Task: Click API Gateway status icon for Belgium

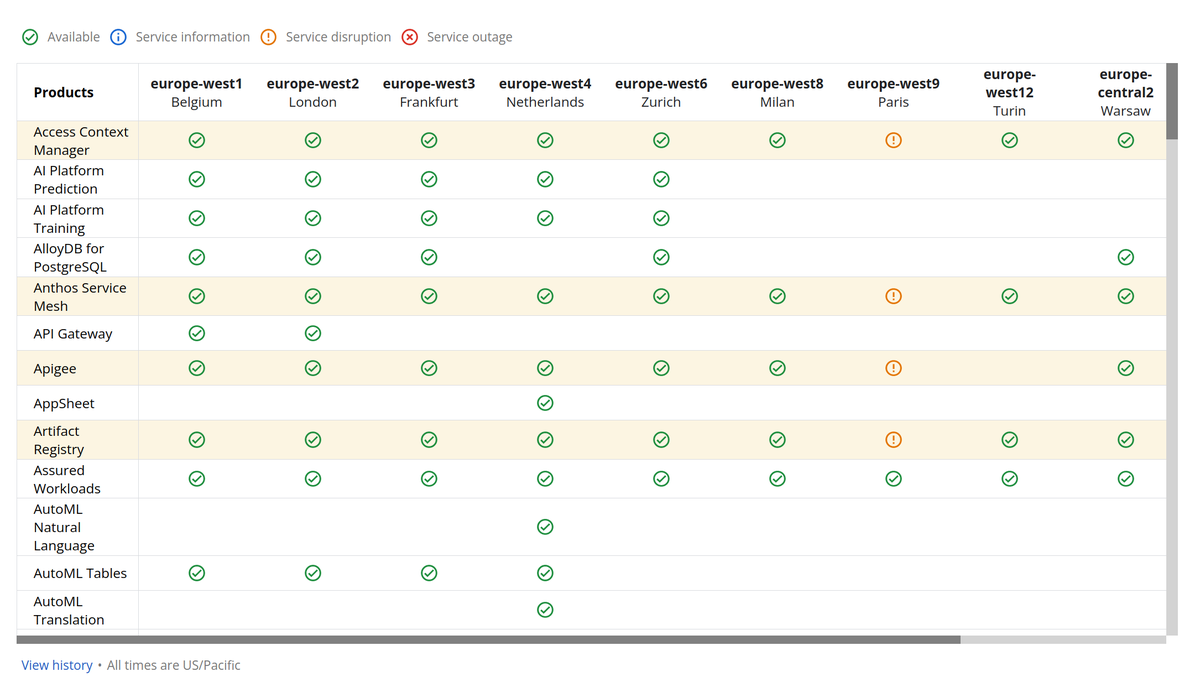Action: click(197, 333)
